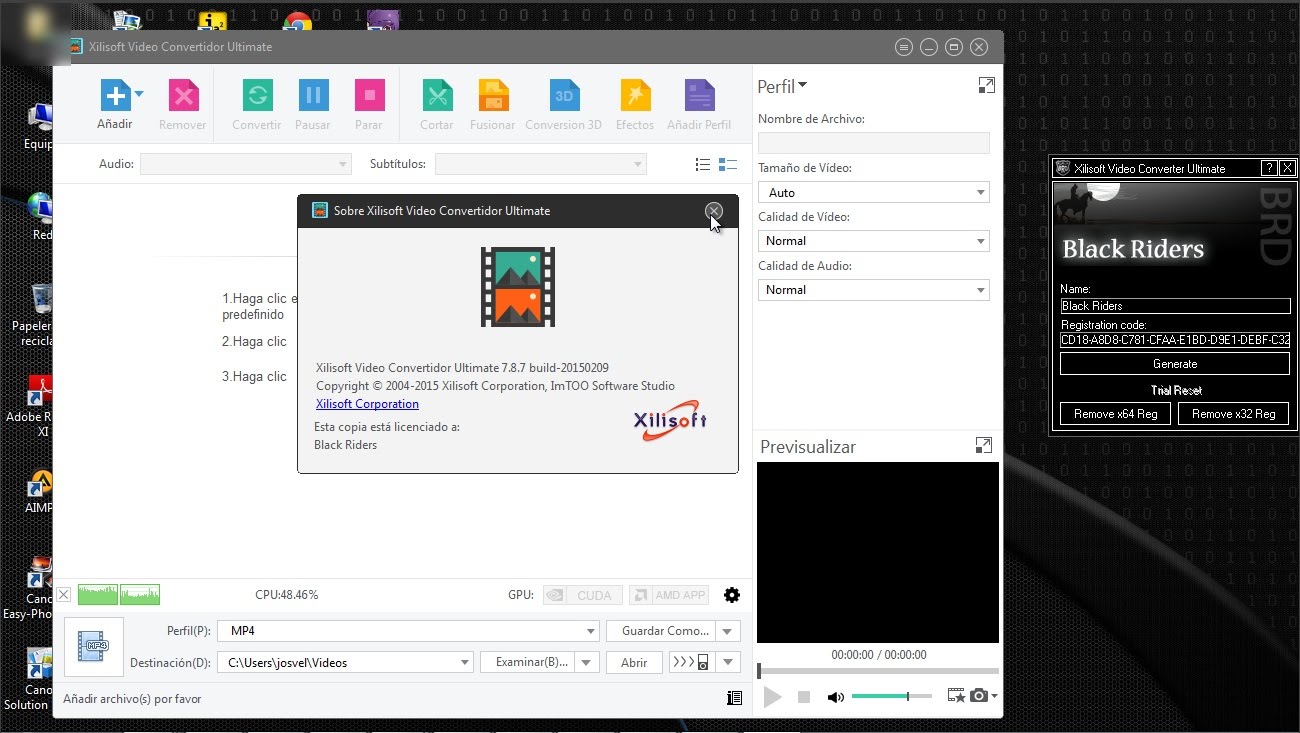Viewport: 1300px width, 733px height.
Task: Open the arrow next to Añadir
Action: tap(139, 94)
